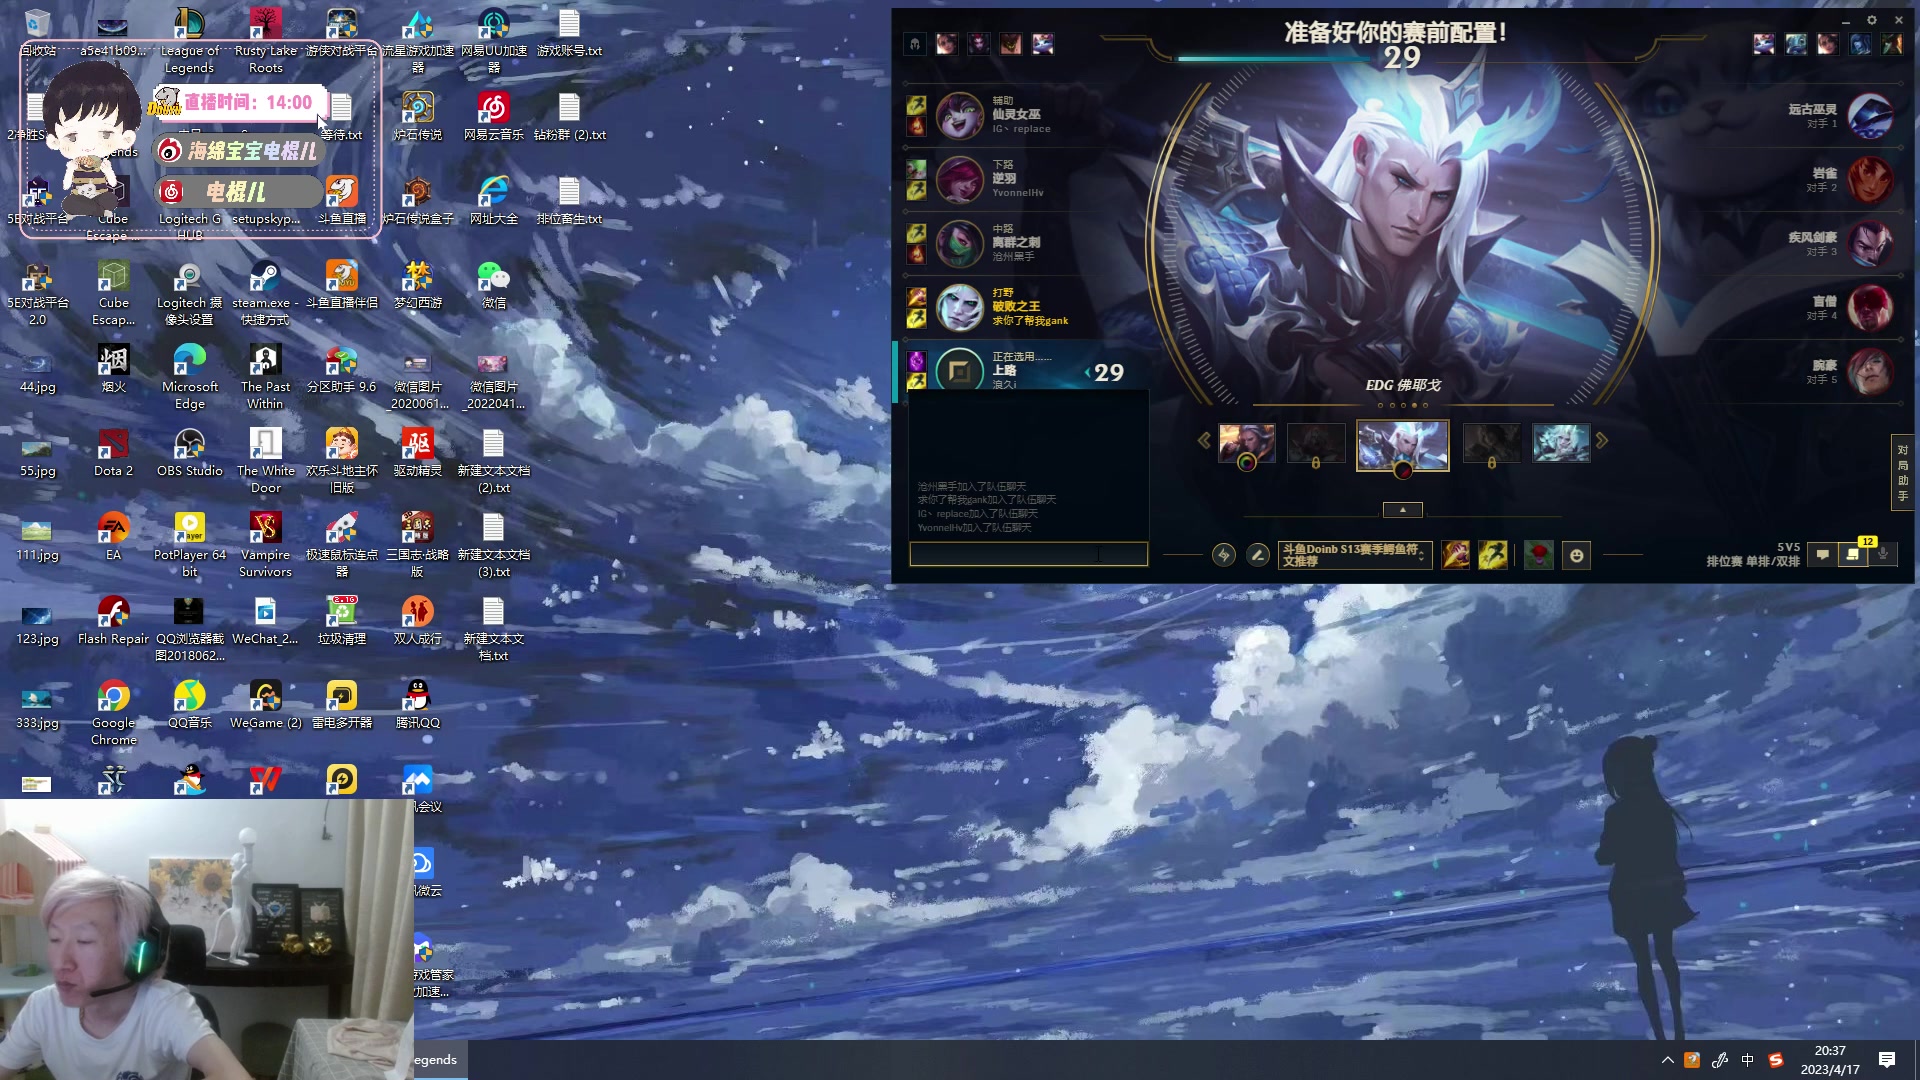The height and width of the screenshot is (1080, 1920).
Task: Switch the 中 input language indicator
Action: [1747, 1060]
